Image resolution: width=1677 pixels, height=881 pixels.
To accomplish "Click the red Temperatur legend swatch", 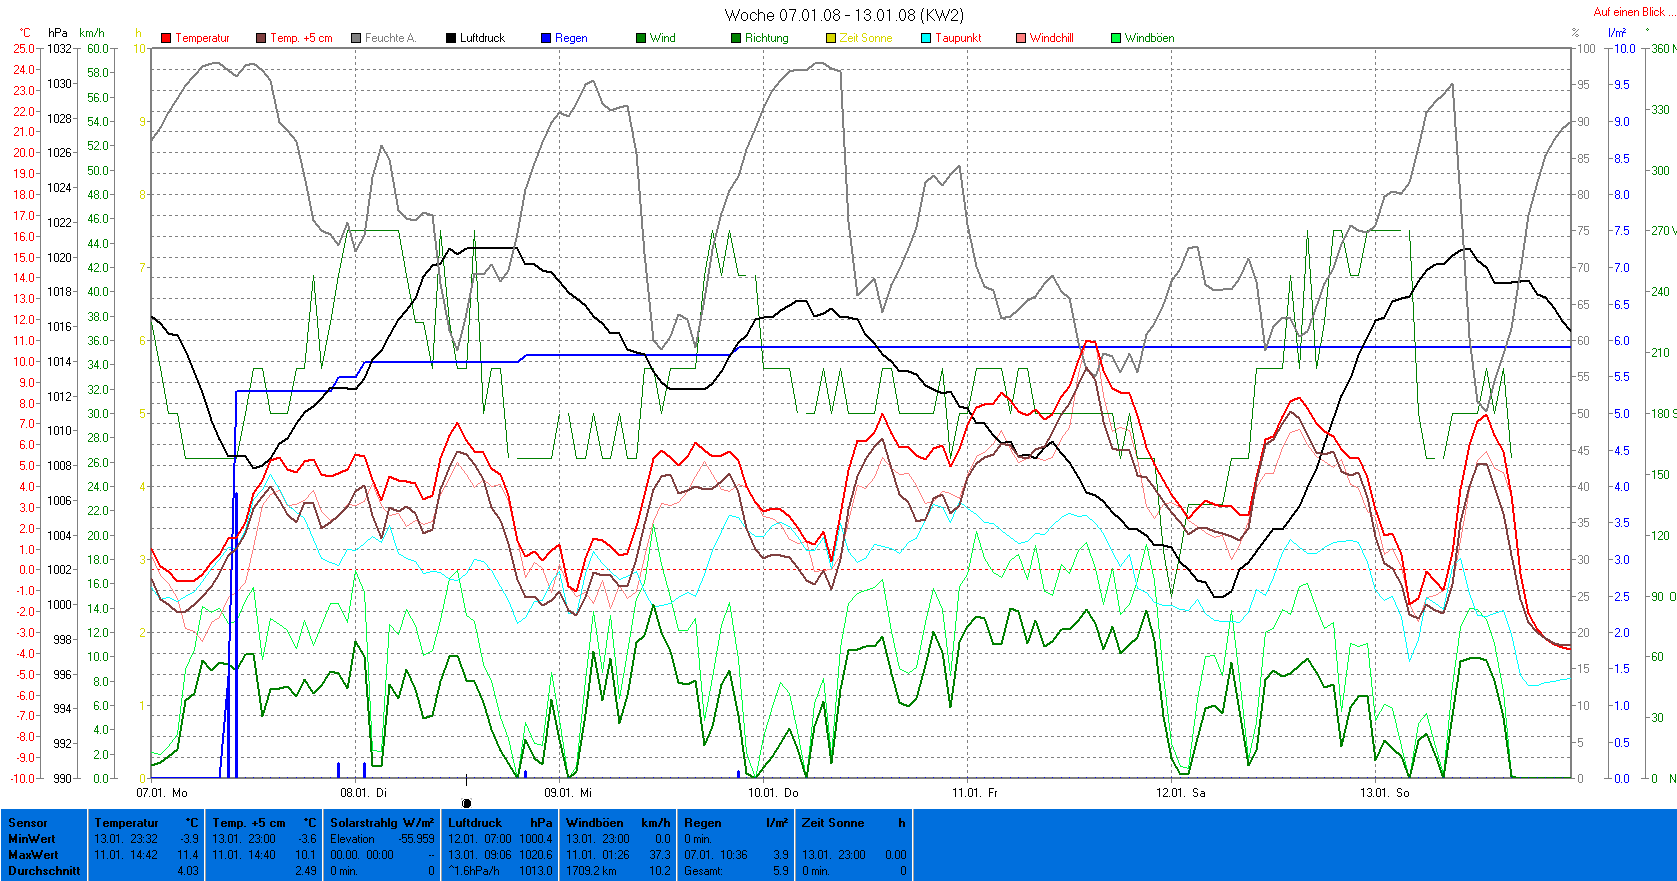I will 166,38.
